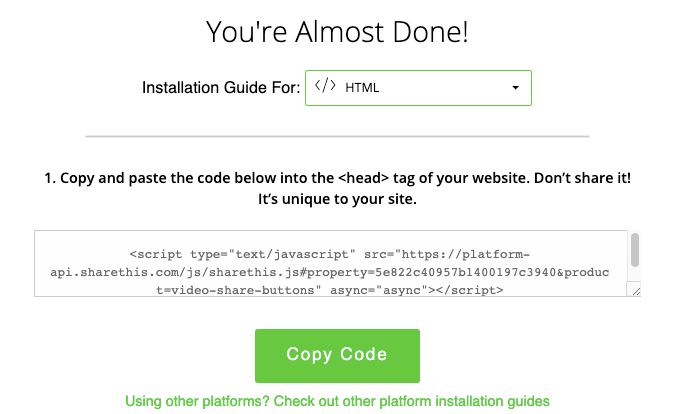The width and height of the screenshot is (675, 414).
Task: Click the HTML code brackets icon
Action: [325, 86]
